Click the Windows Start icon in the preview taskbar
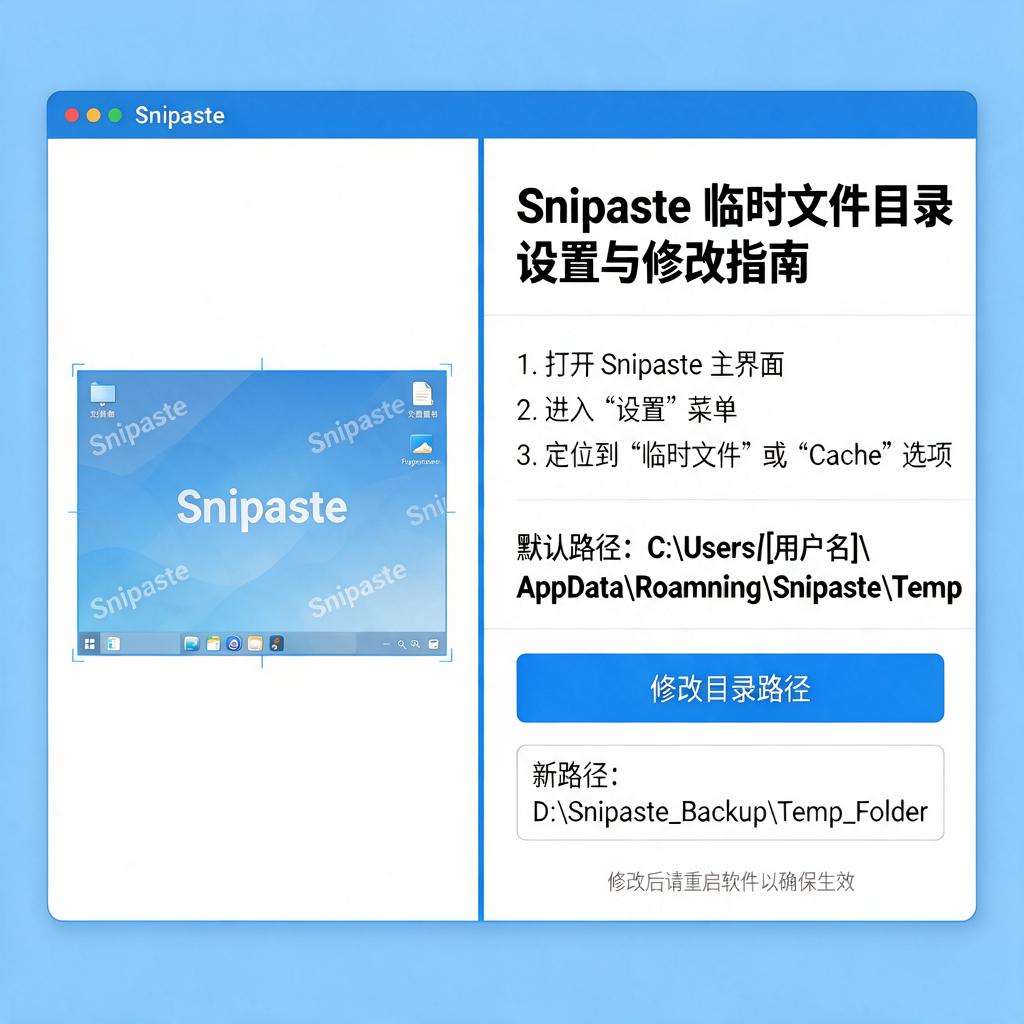Screen dimensions: 1024x1024 coord(90,644)
